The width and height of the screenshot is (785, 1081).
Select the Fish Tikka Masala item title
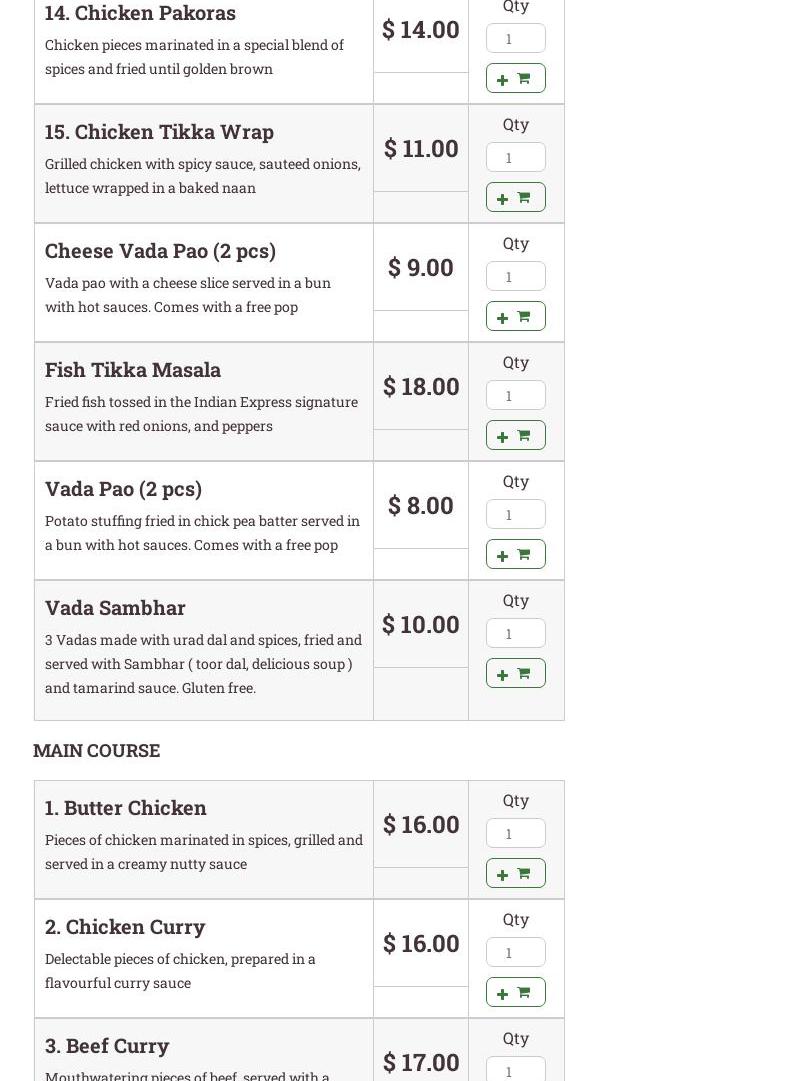coord(133,369)
